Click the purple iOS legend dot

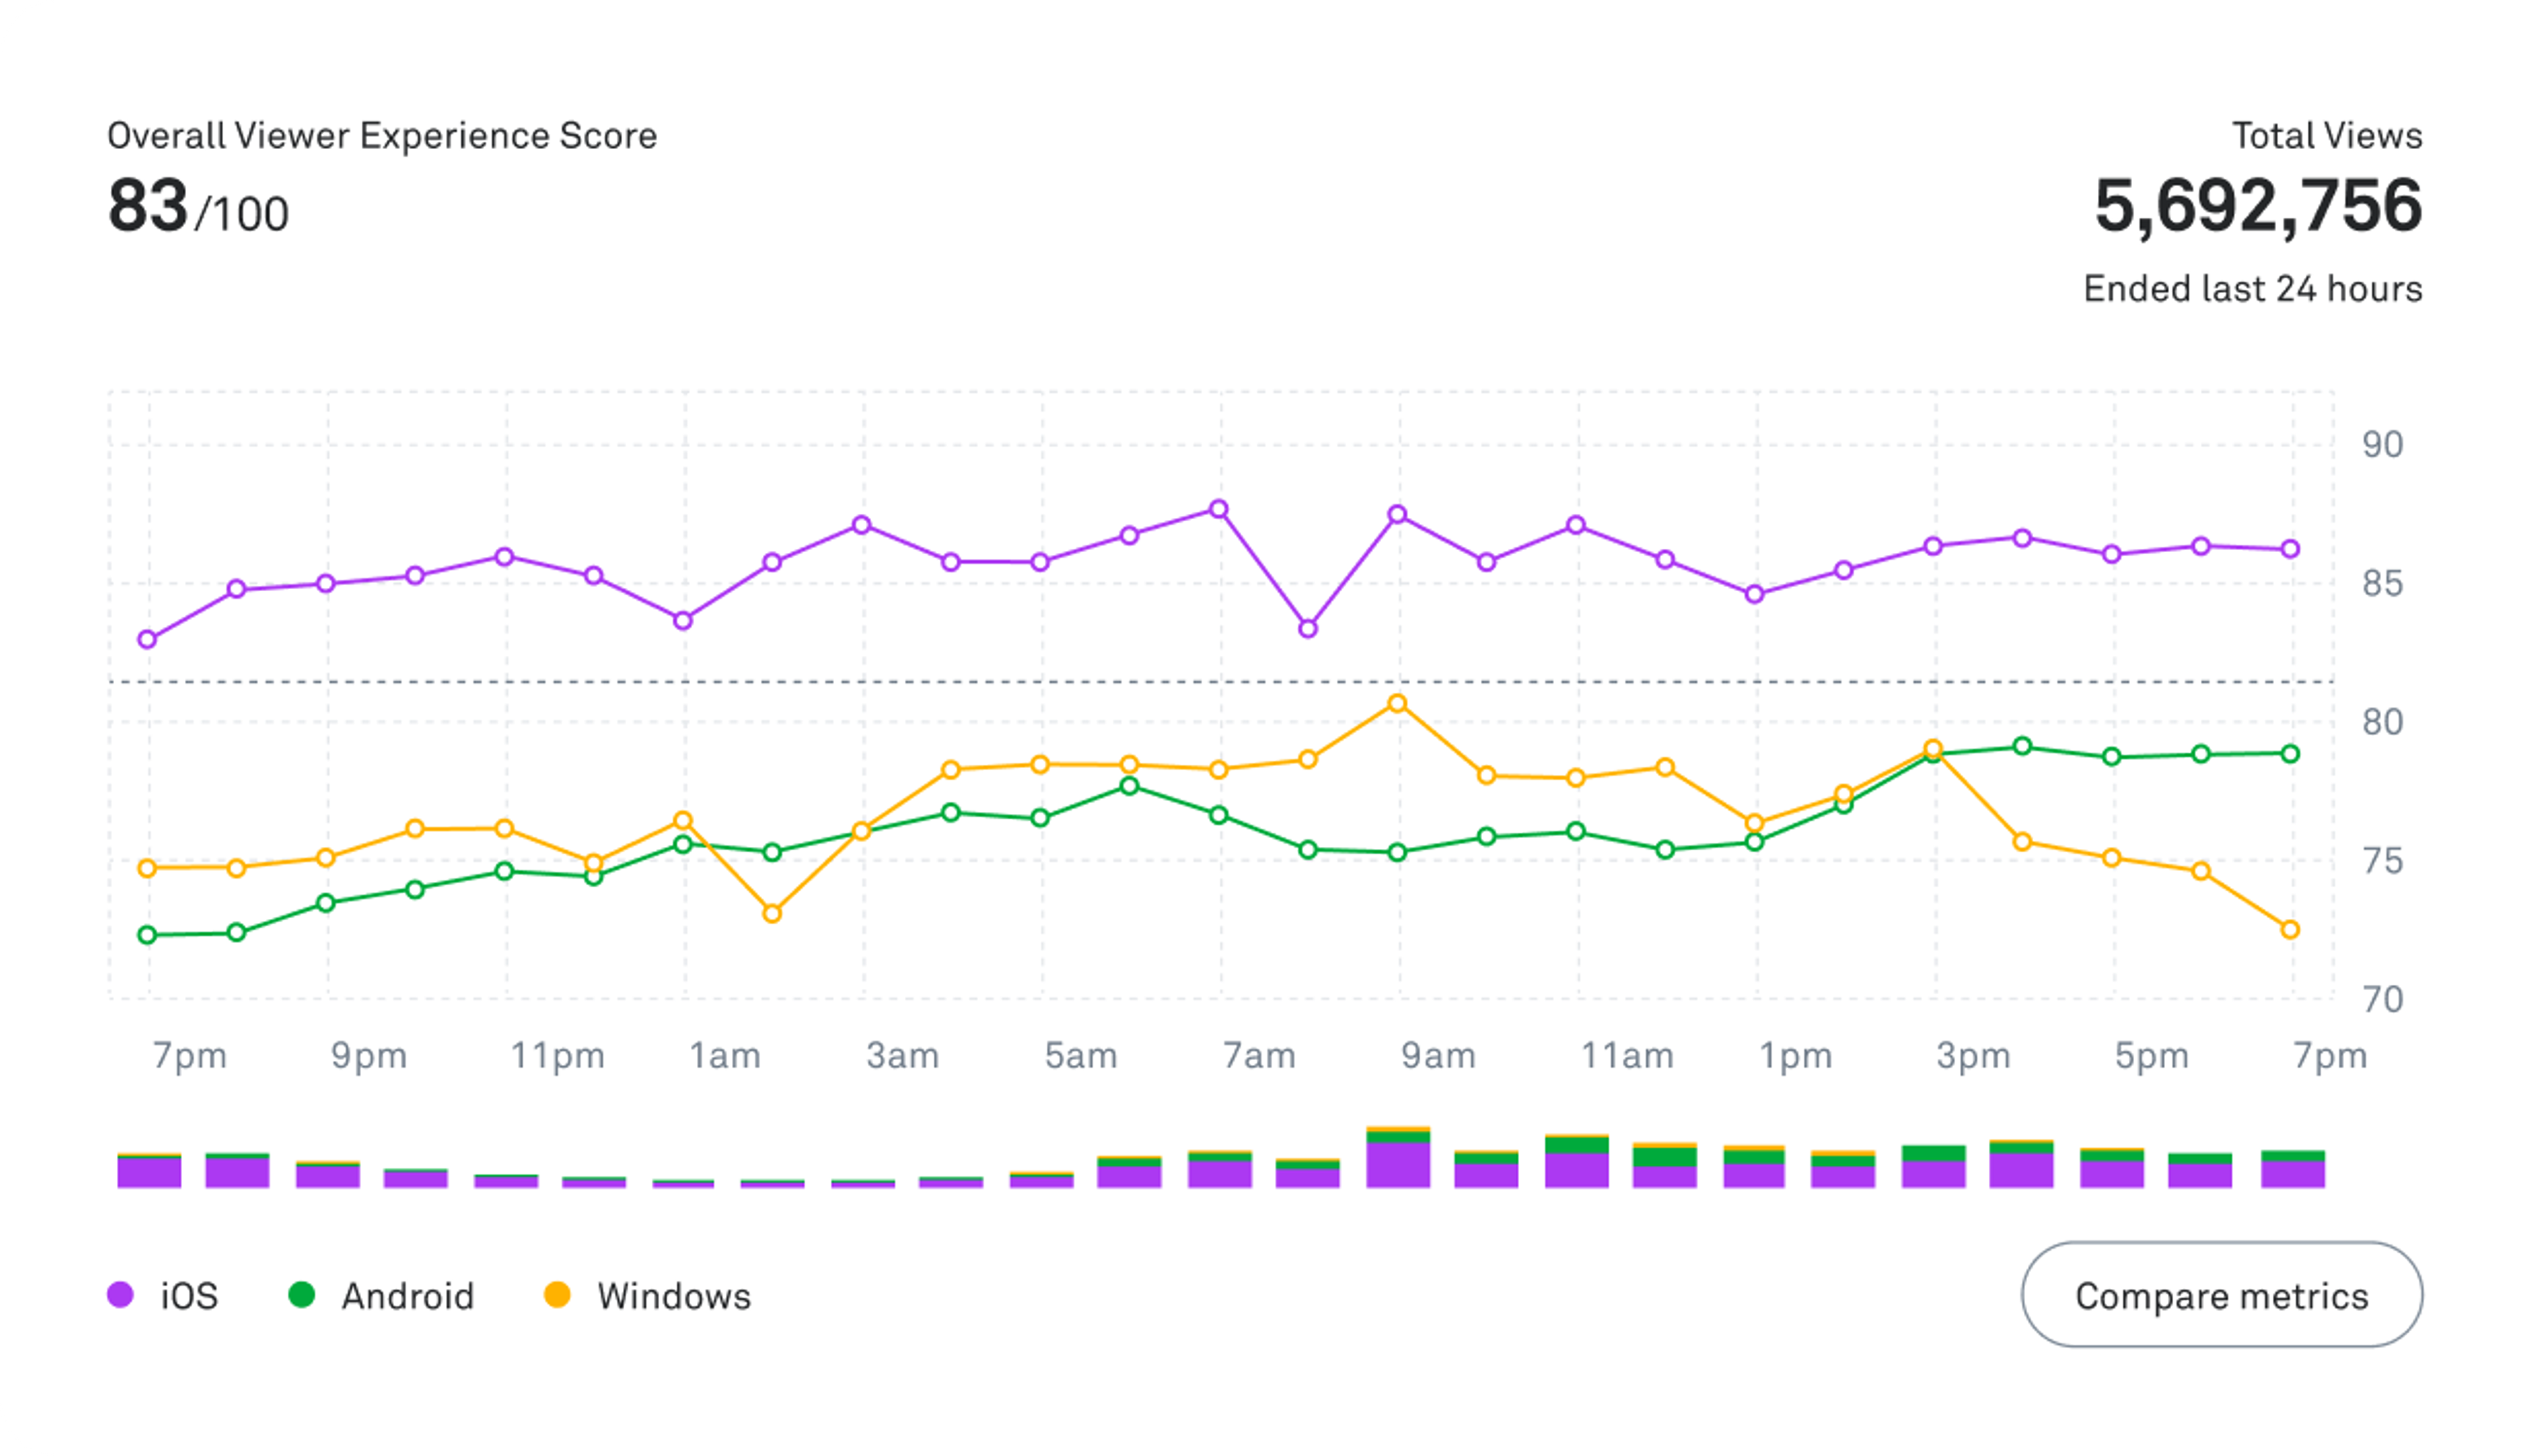122,1295
